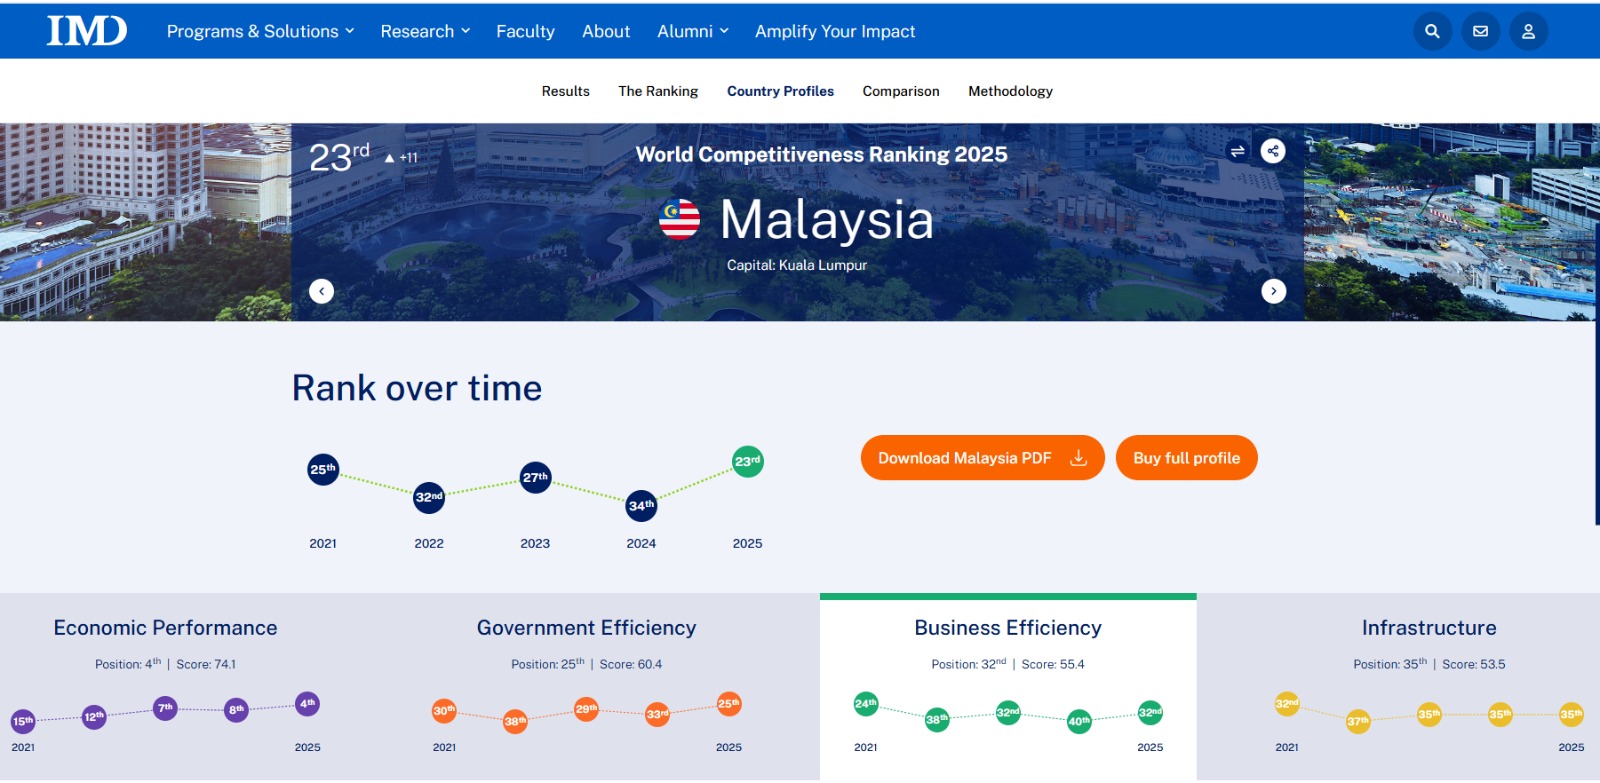The height and width of the screenshot is (783, 1600).
Task: Expand the Alumni menu
Action: pos(693,31)
